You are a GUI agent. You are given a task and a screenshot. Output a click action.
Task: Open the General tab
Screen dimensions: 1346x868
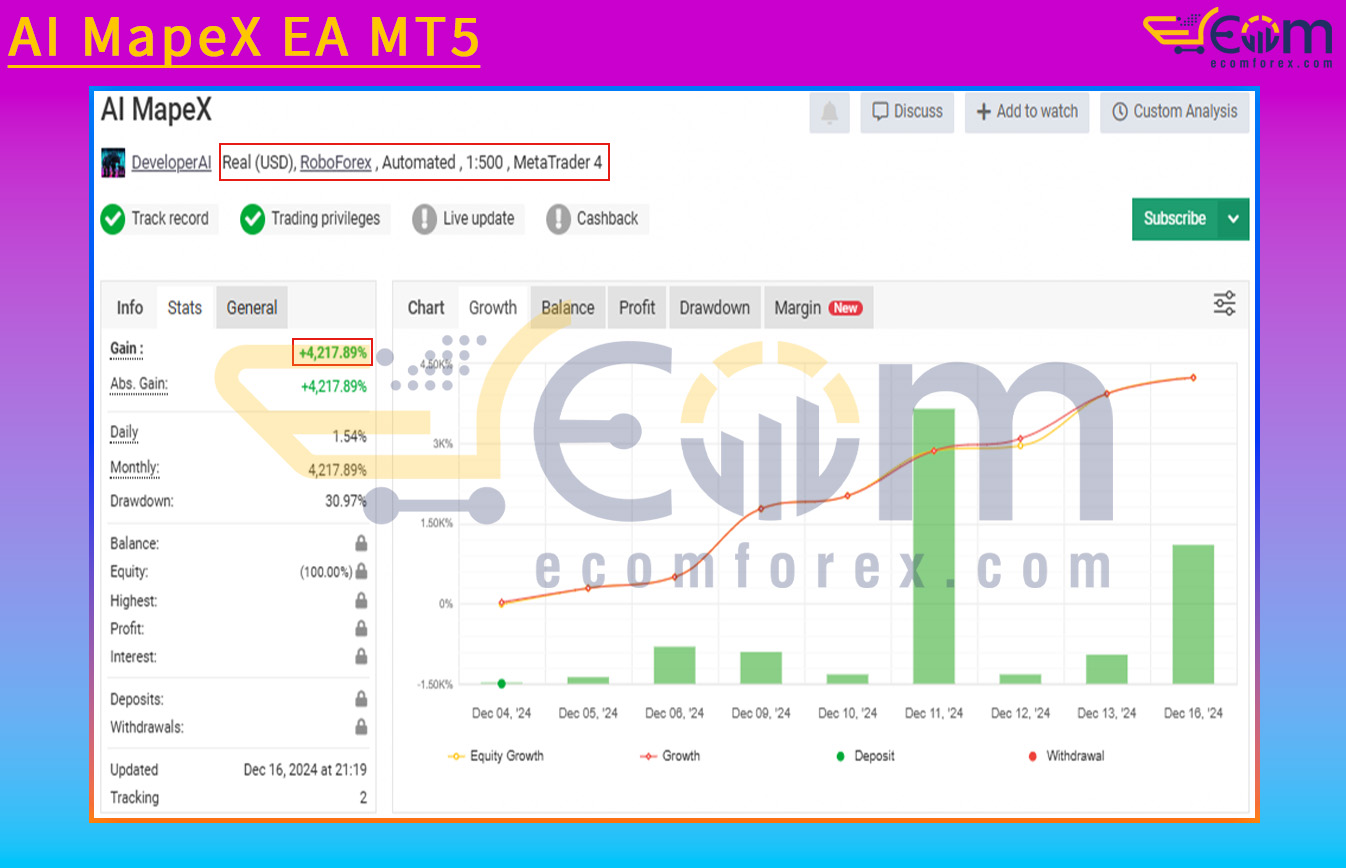pos(252,308)
